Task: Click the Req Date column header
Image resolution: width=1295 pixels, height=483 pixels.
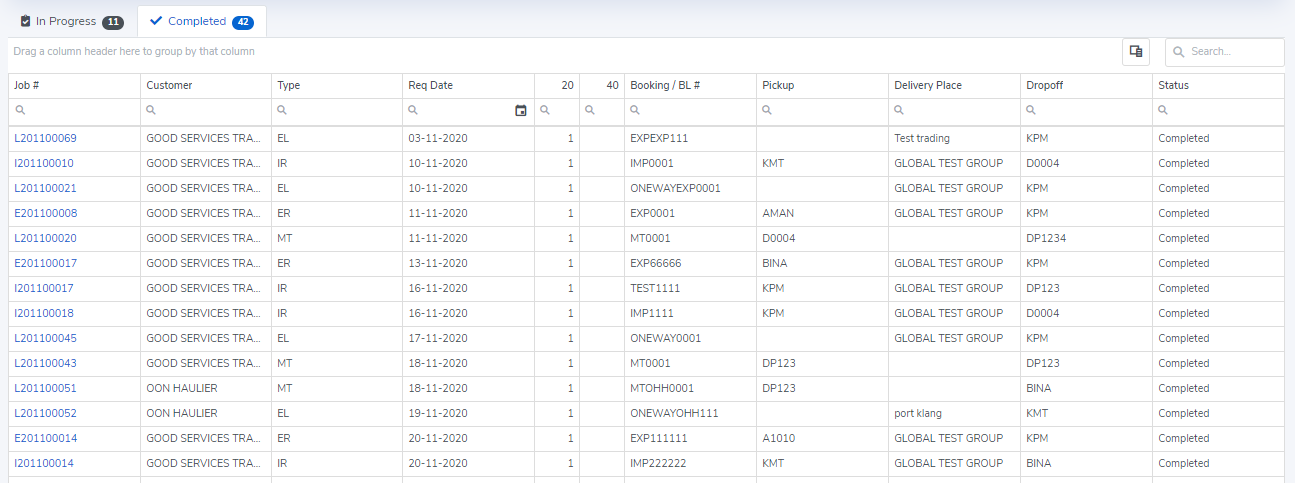Action: [x=431, y=86]
